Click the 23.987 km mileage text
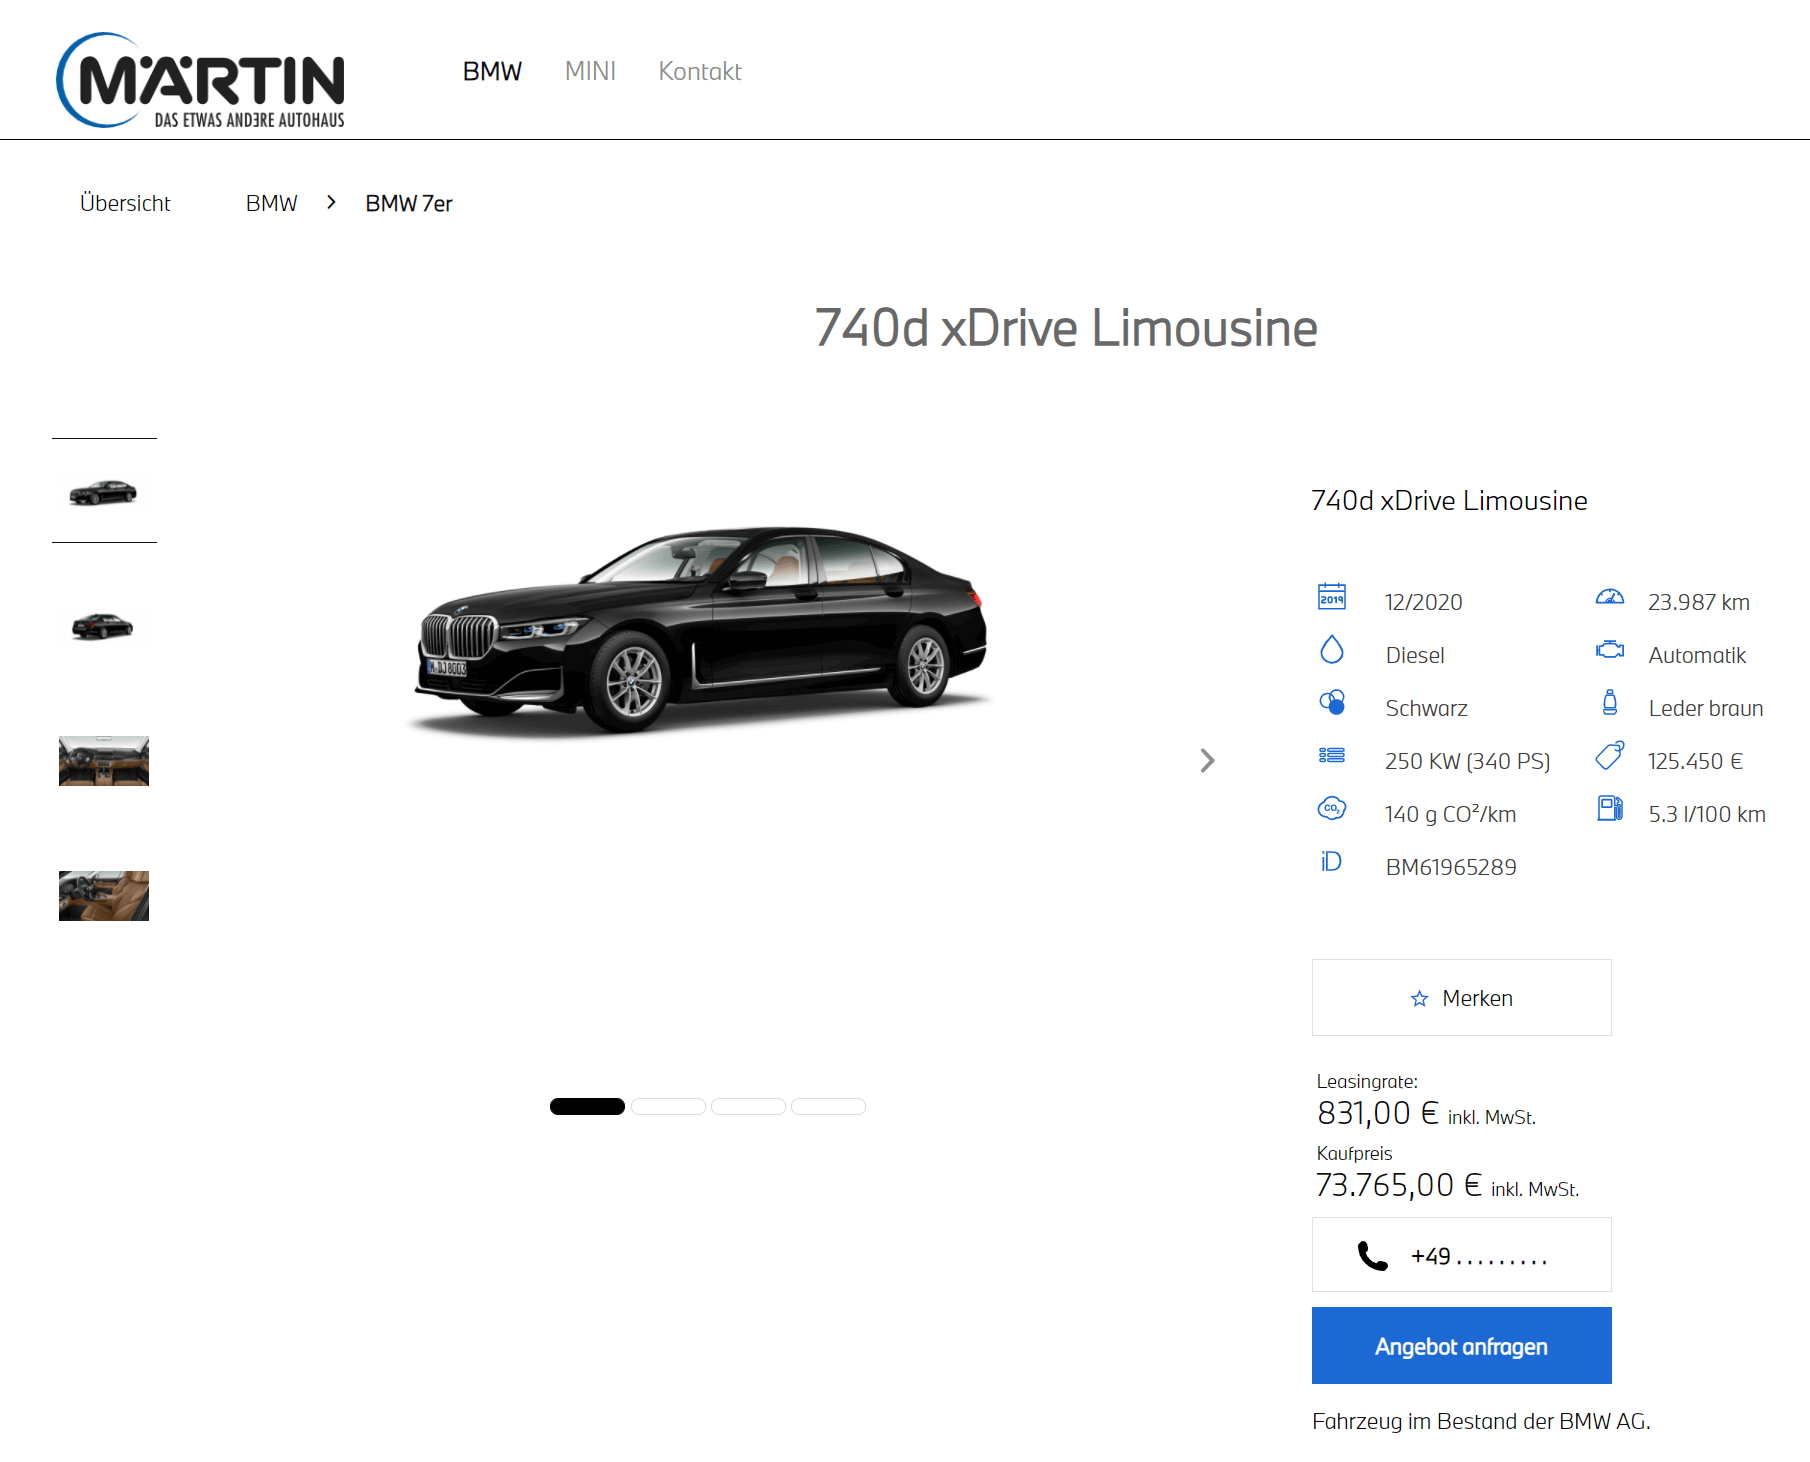The image size is (1810, 1462). click(x=1699, y=602)
